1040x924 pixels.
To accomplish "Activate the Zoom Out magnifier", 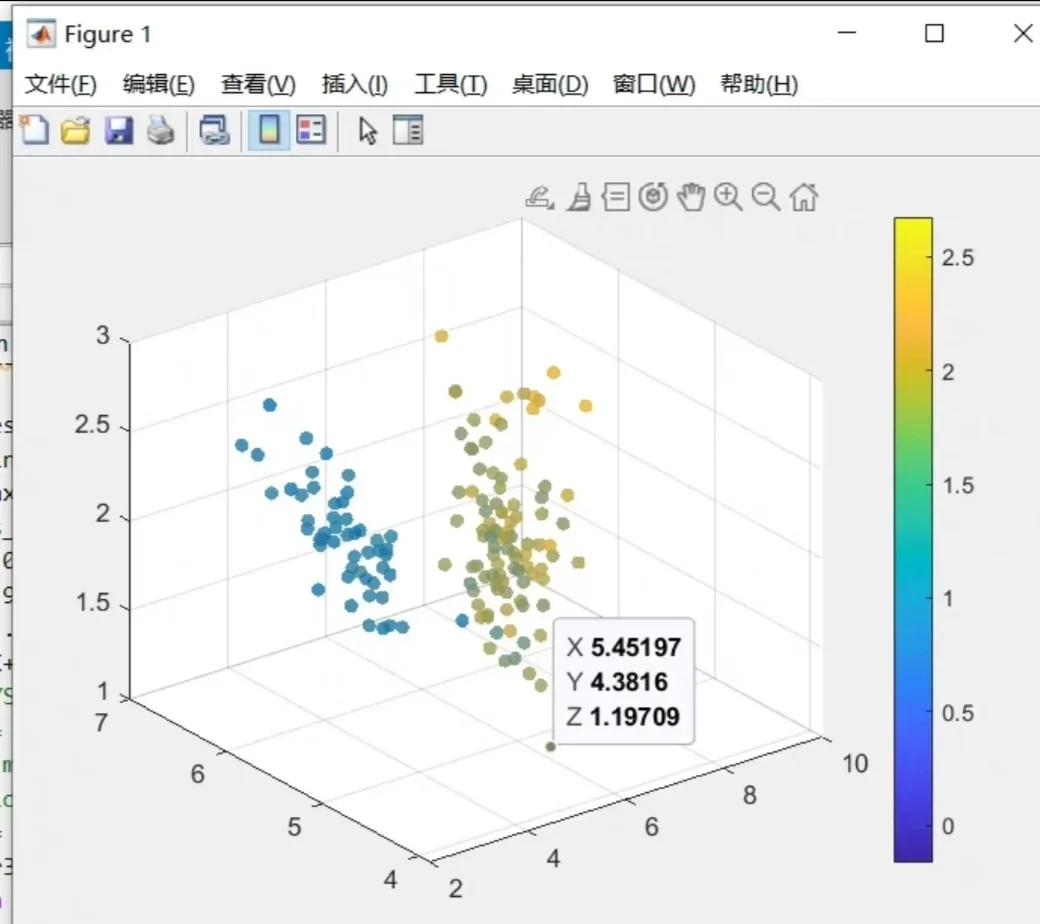I will pos(766,197).
